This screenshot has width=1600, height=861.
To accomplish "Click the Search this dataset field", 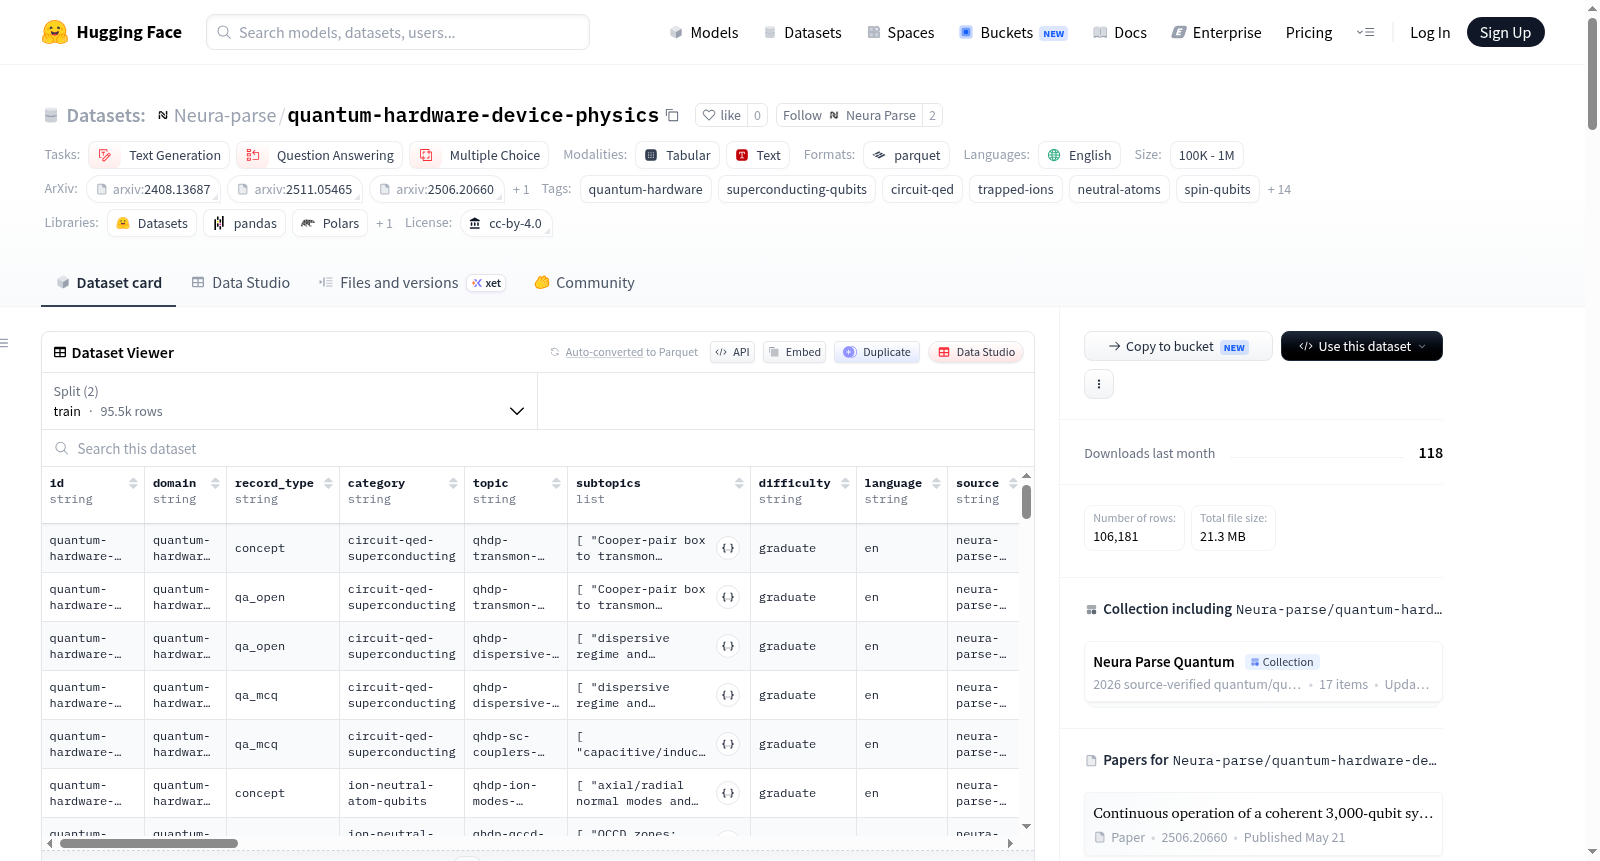I will (x=538, y=449).
